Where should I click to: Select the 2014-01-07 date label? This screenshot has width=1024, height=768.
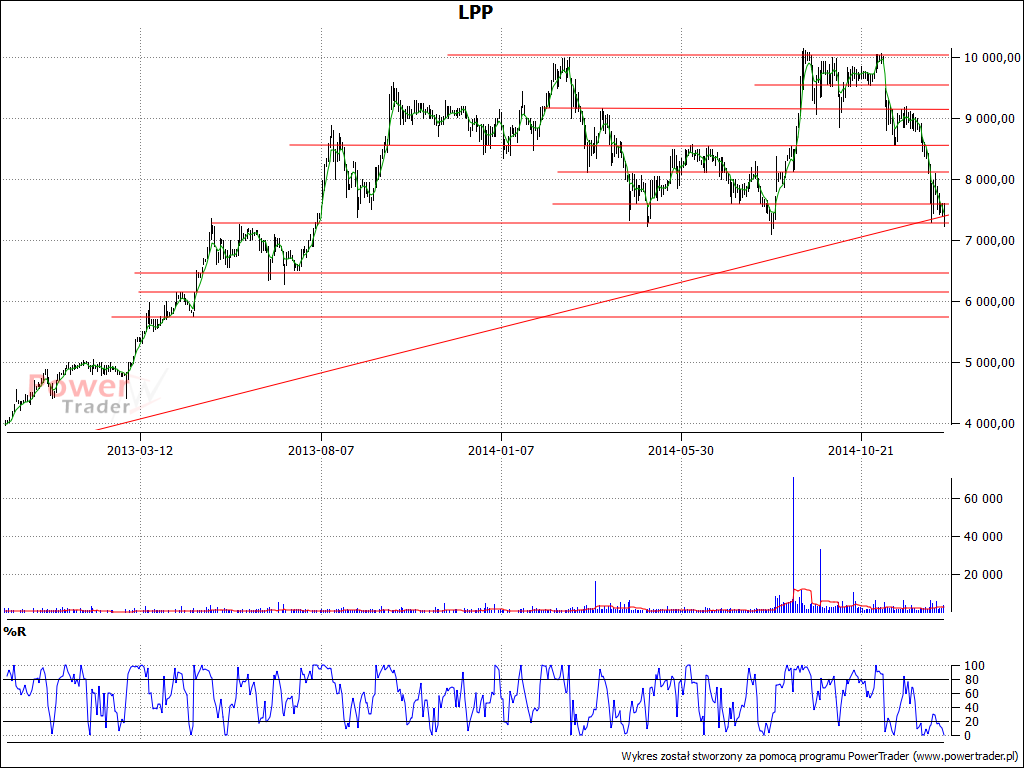501,451
